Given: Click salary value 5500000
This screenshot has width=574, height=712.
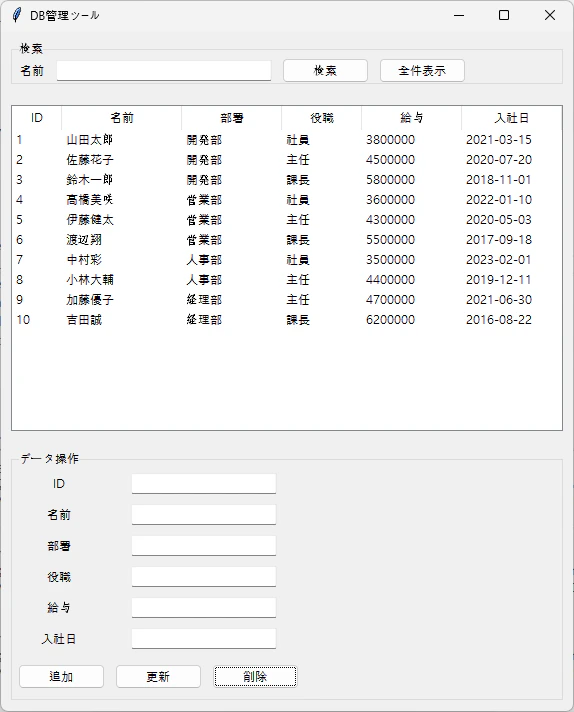Looking at the screenshot, I should coord(391,240).
